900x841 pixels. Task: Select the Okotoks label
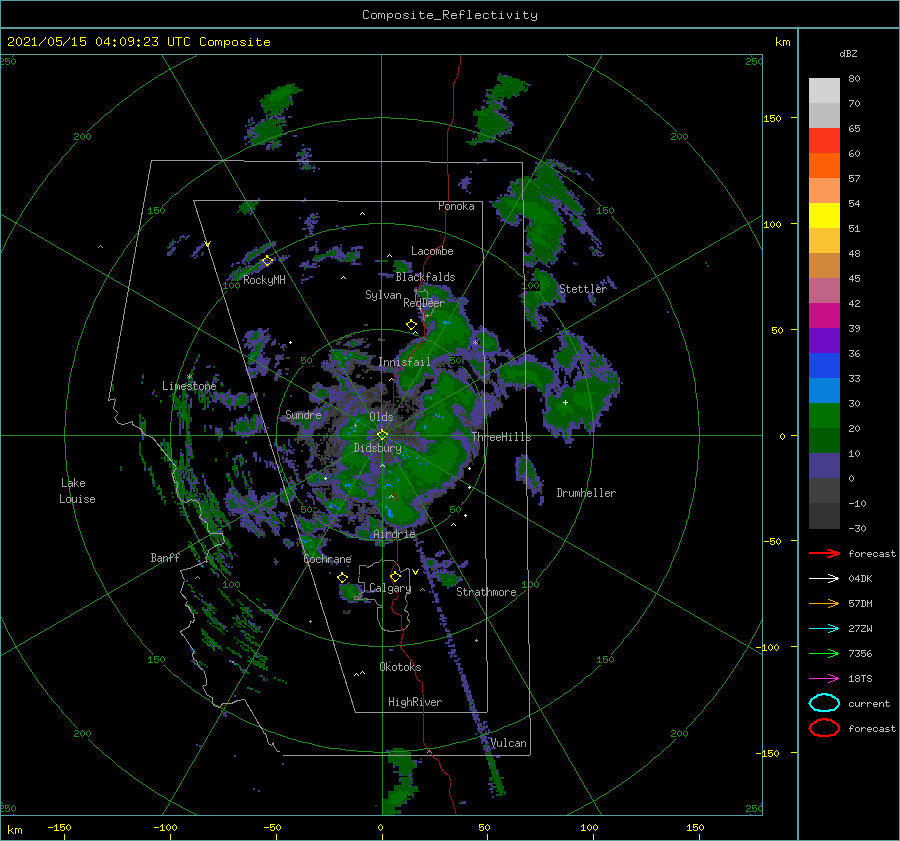point(400,667)
